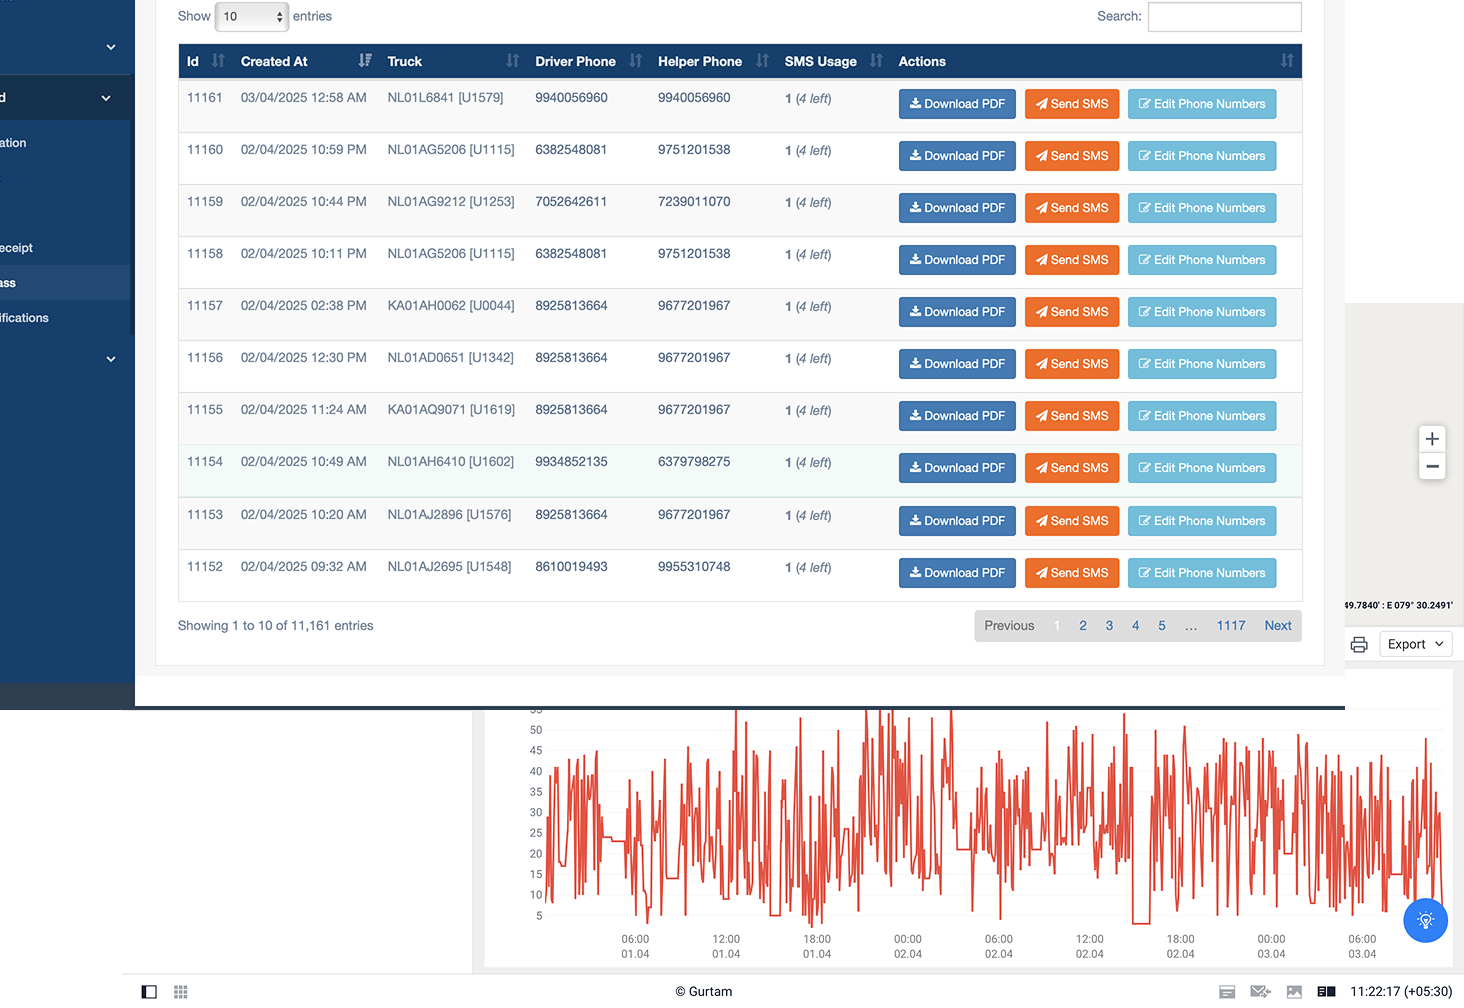Toggle the sidebar panel icon bottom left
Viewport: 1464px width, 1008px height.
tap(149, 991)
